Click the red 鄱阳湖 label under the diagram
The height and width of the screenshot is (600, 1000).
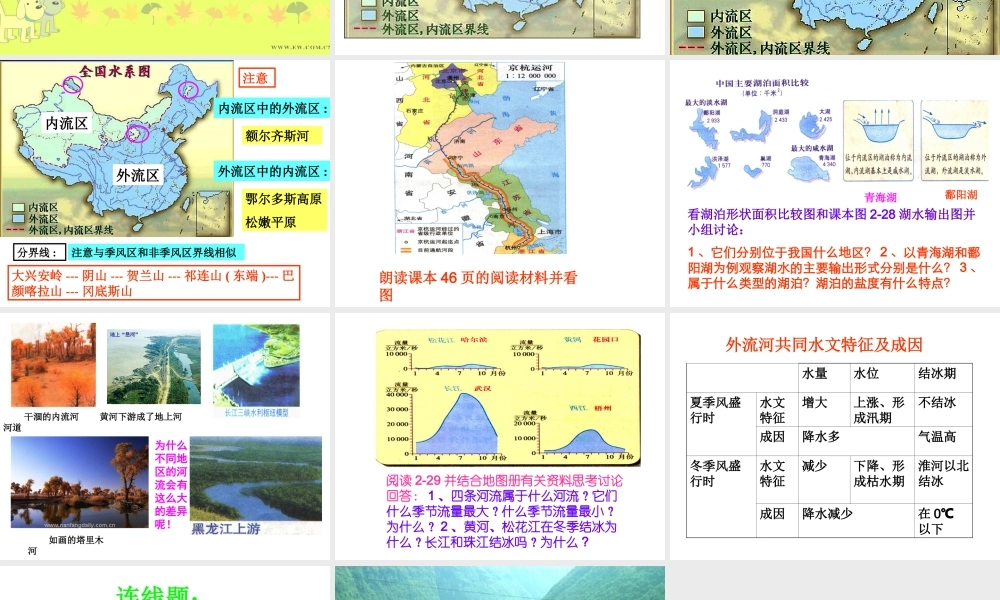[x=961, y=194]
